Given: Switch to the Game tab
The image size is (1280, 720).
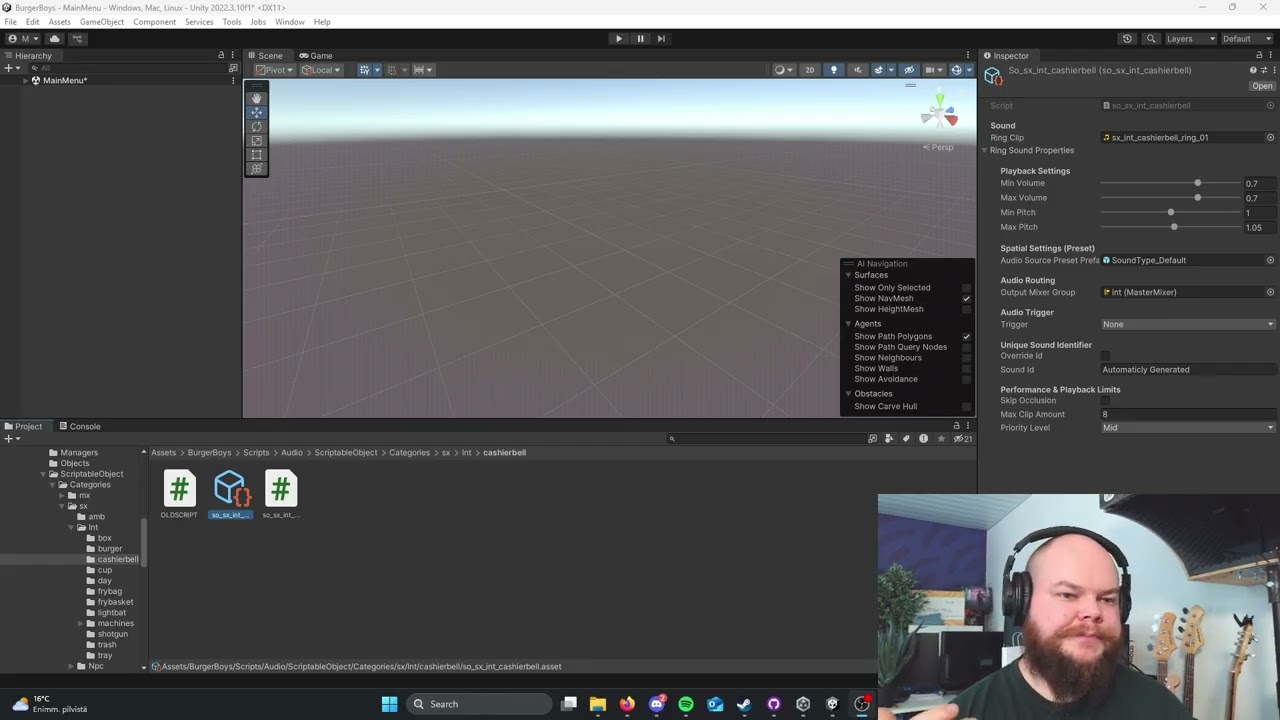Looking at the screenshot, I should click(x=316, y=56).
